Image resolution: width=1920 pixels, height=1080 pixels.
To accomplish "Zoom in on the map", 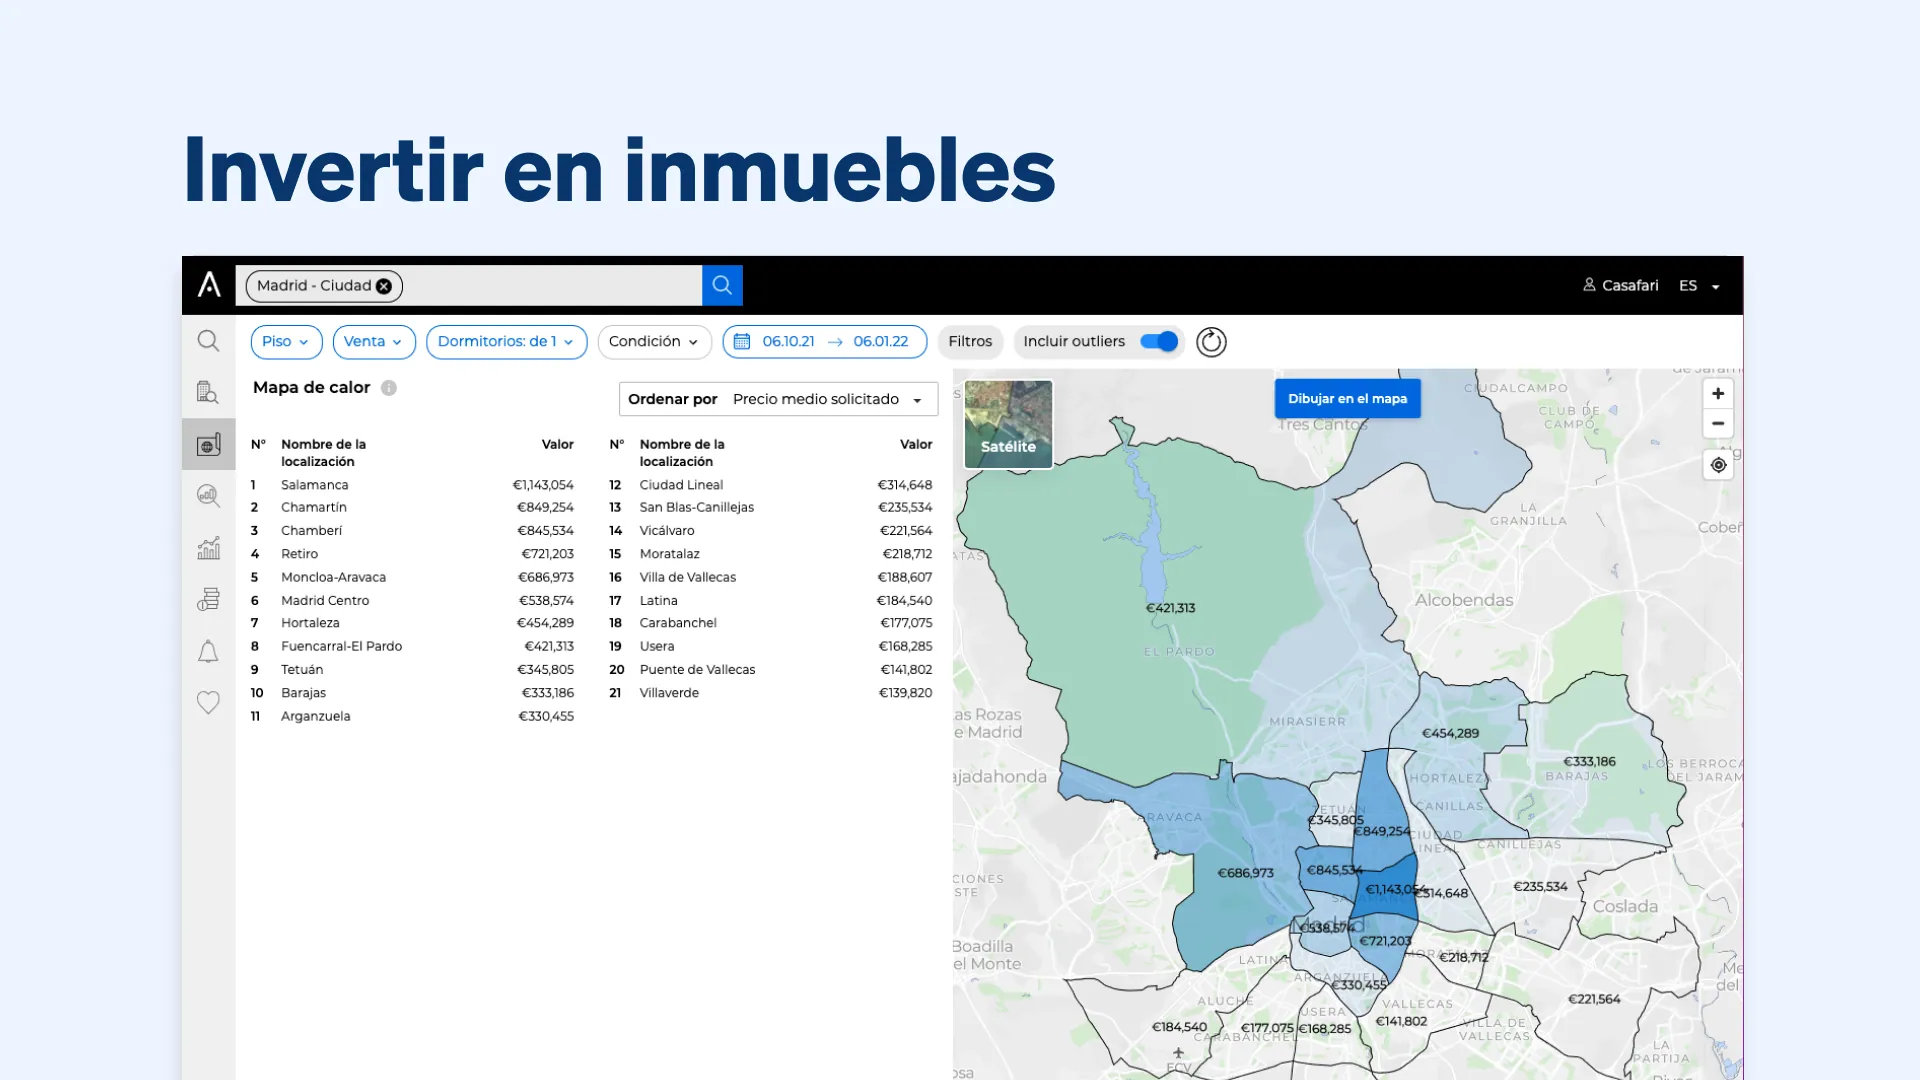I will (x=1718, y=394).
